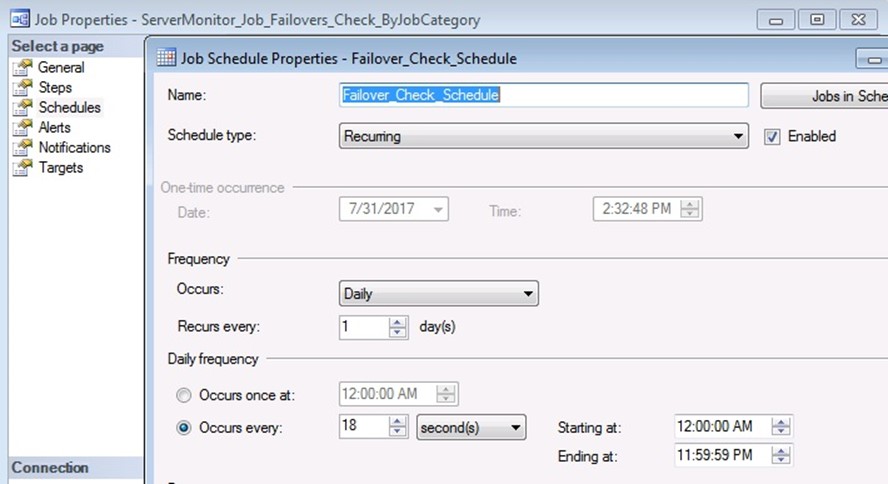This screenshot has width=888, height=484.
Task: Increase the Recurs every days value
Action: point(398,322)
